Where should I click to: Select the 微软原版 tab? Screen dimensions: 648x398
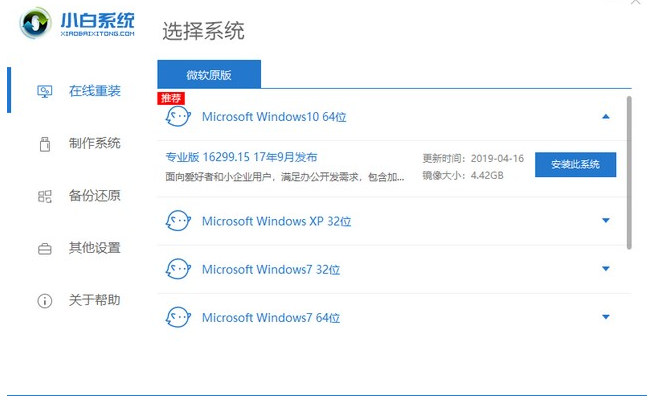[x=209, y=74]
